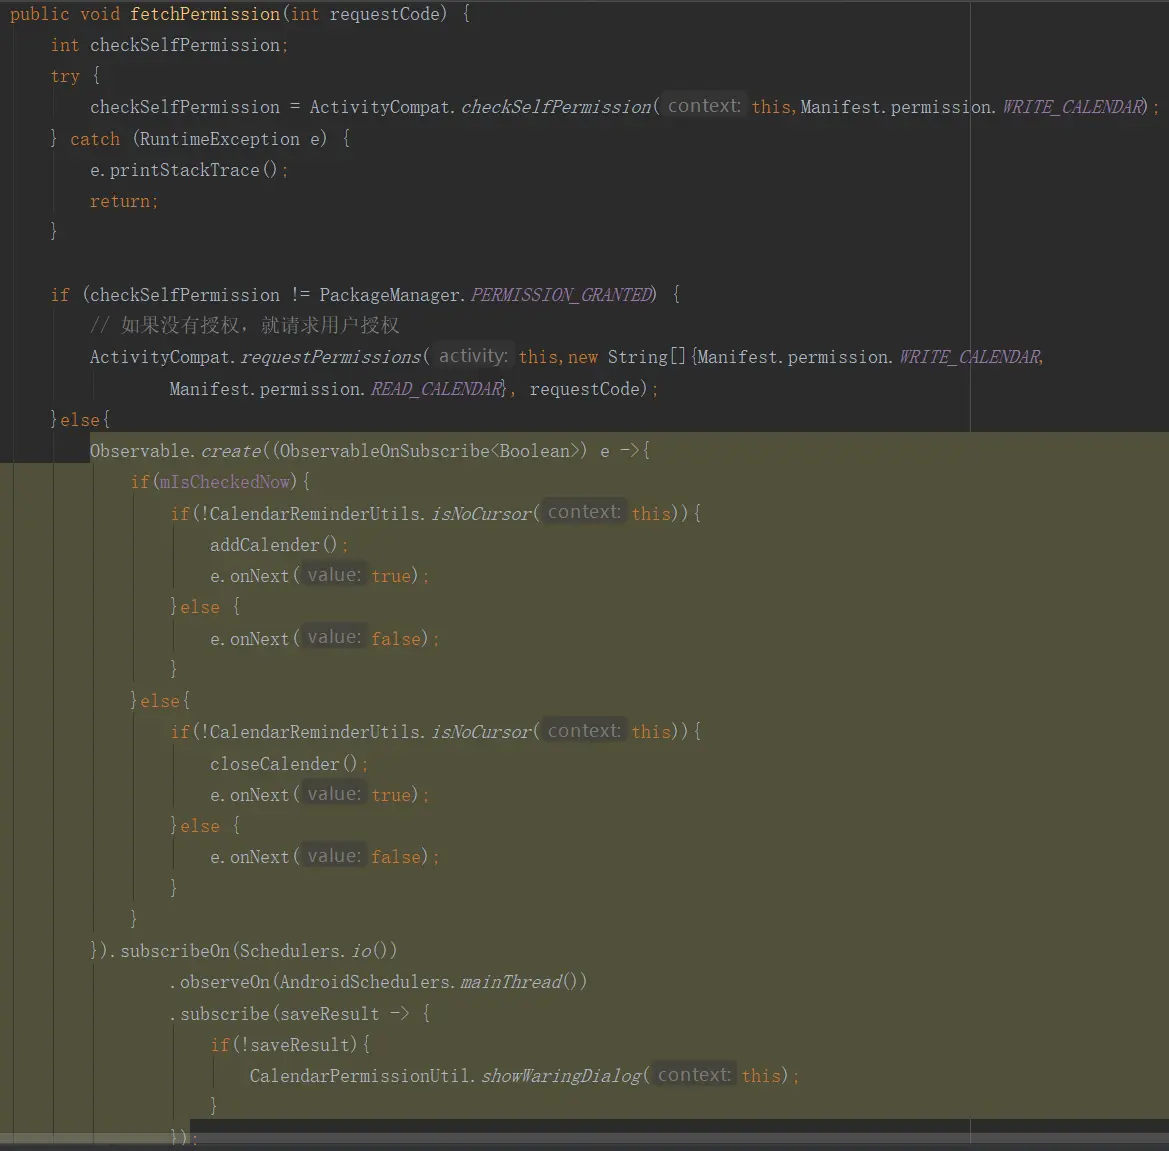
Task: Click the PERMISSION_GRANTED constant
Action: coord(561,295)
